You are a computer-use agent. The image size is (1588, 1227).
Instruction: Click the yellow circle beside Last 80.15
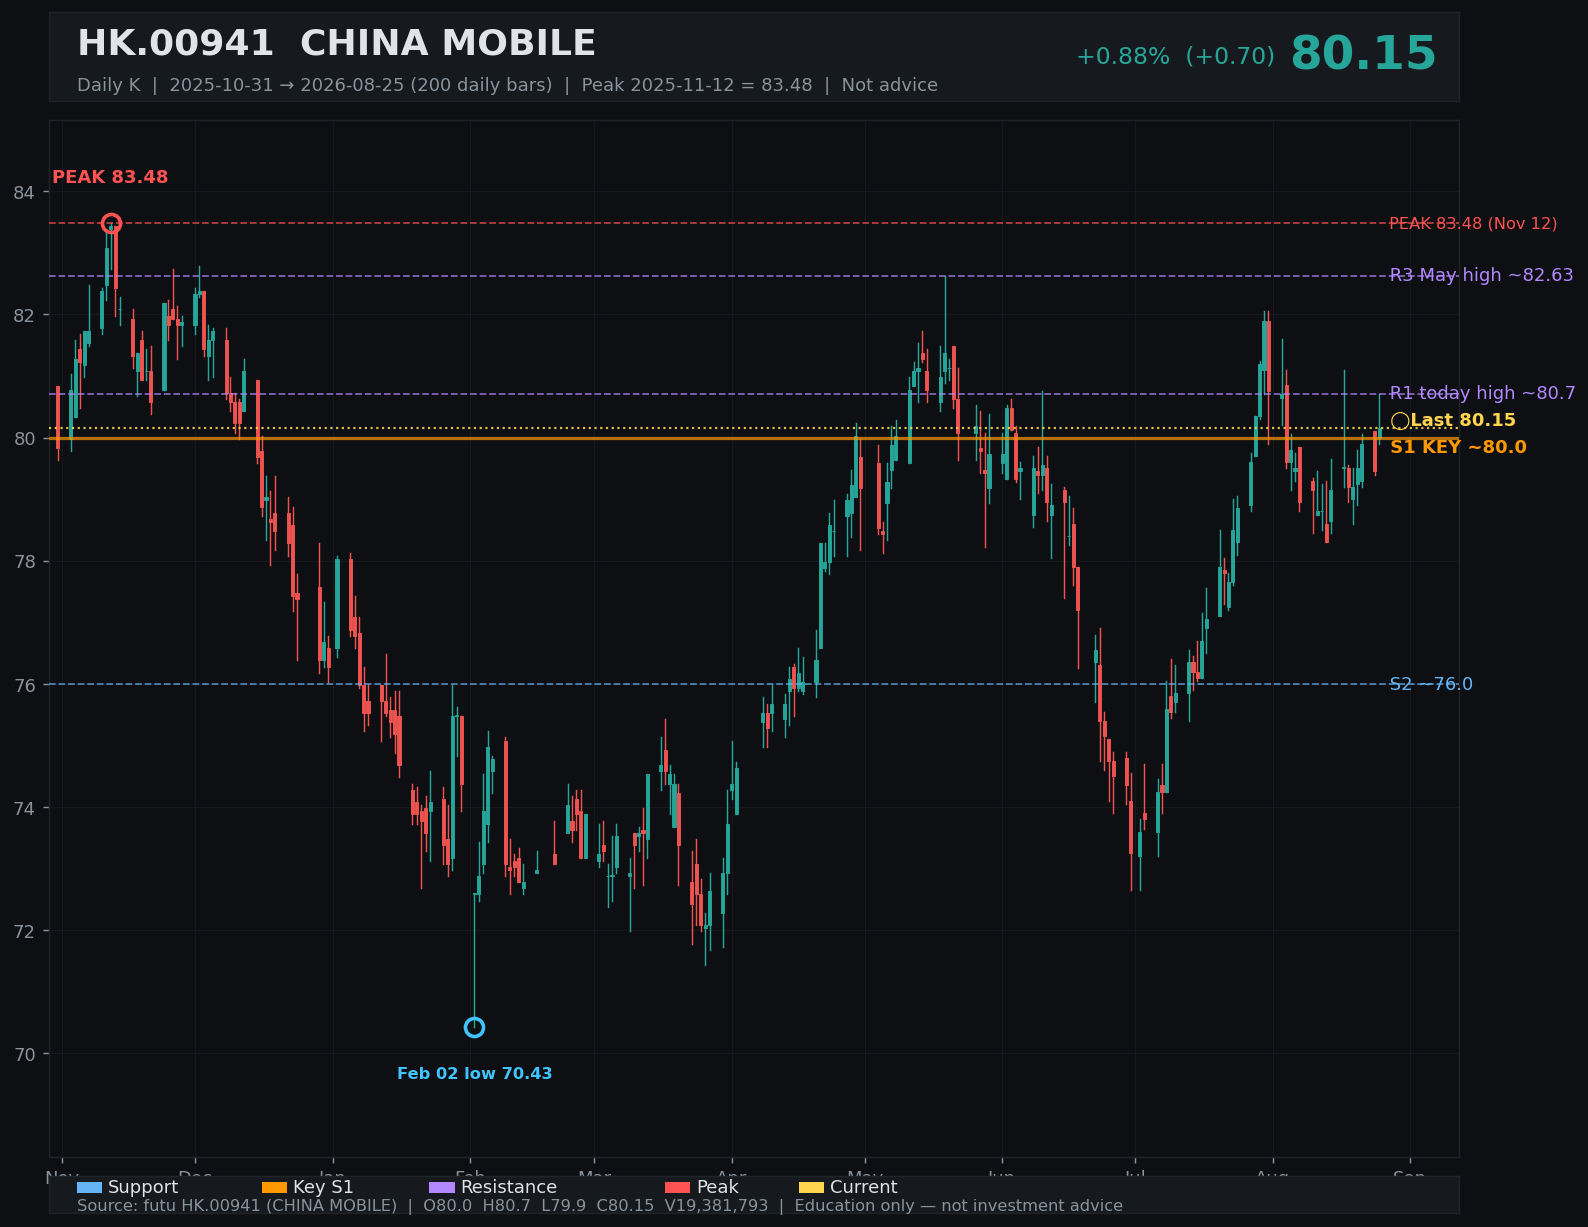click(1400, 421)
